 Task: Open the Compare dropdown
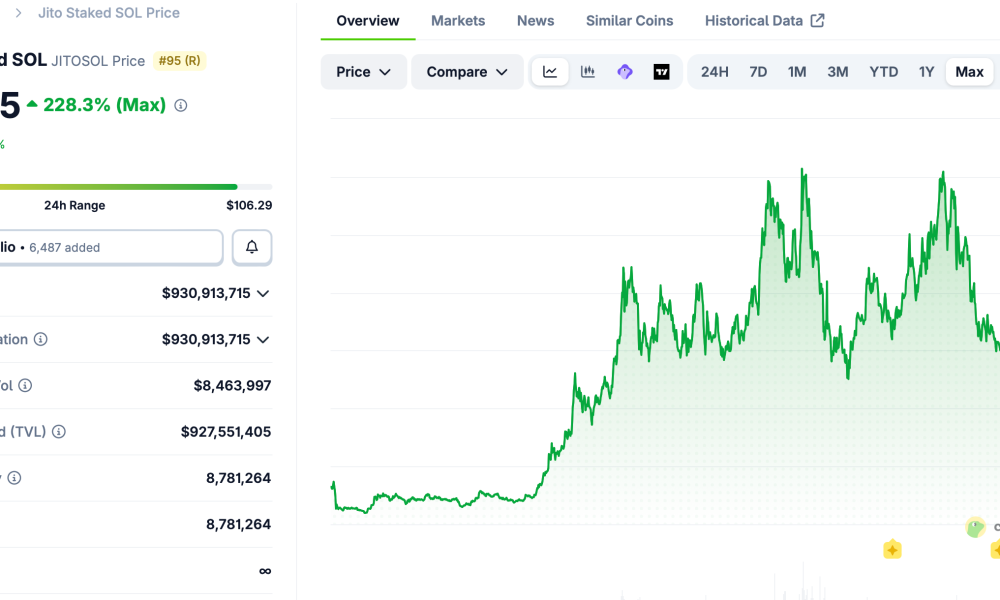(x=467, y=72)
